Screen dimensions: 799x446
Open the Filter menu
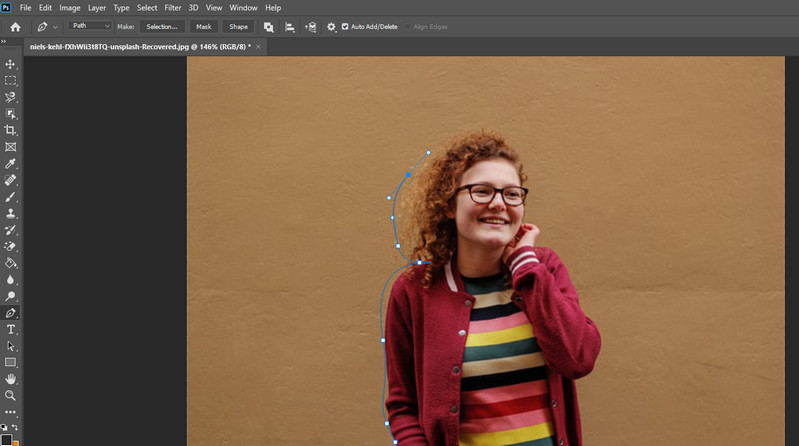click(173, 7)
